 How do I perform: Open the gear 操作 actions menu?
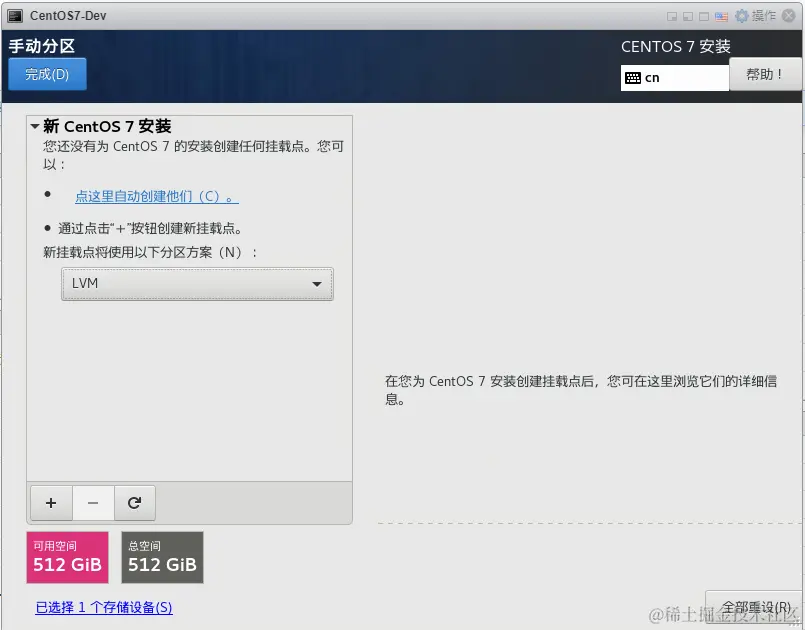(x=755, y=16)
